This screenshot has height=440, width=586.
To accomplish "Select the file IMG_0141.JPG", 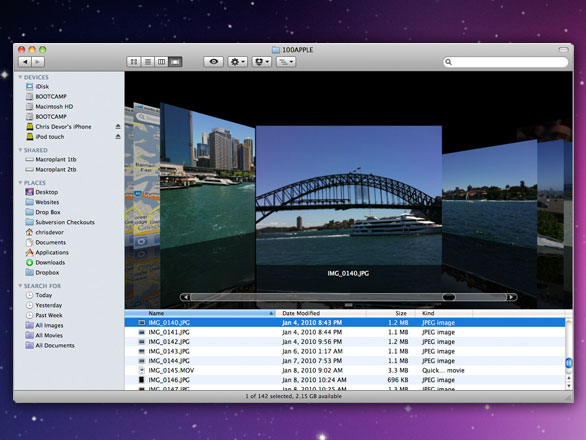I will pyautogui.click(x=345, y=332).
